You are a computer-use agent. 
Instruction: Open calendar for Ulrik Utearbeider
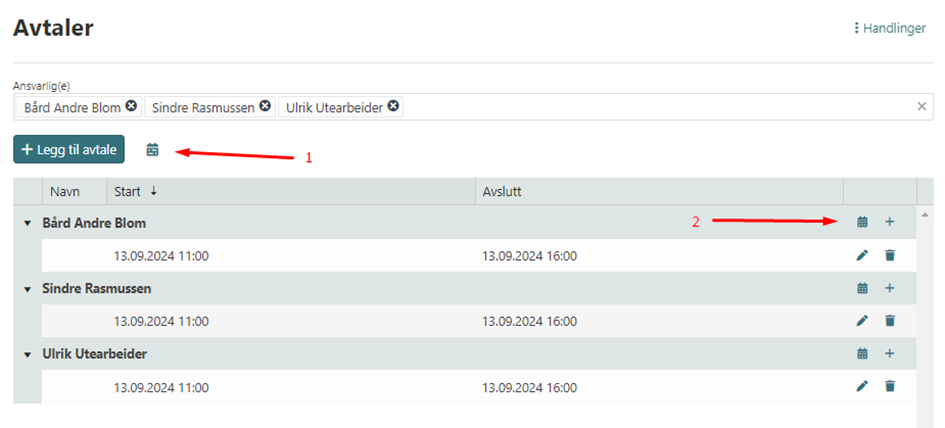coord(862,354)
